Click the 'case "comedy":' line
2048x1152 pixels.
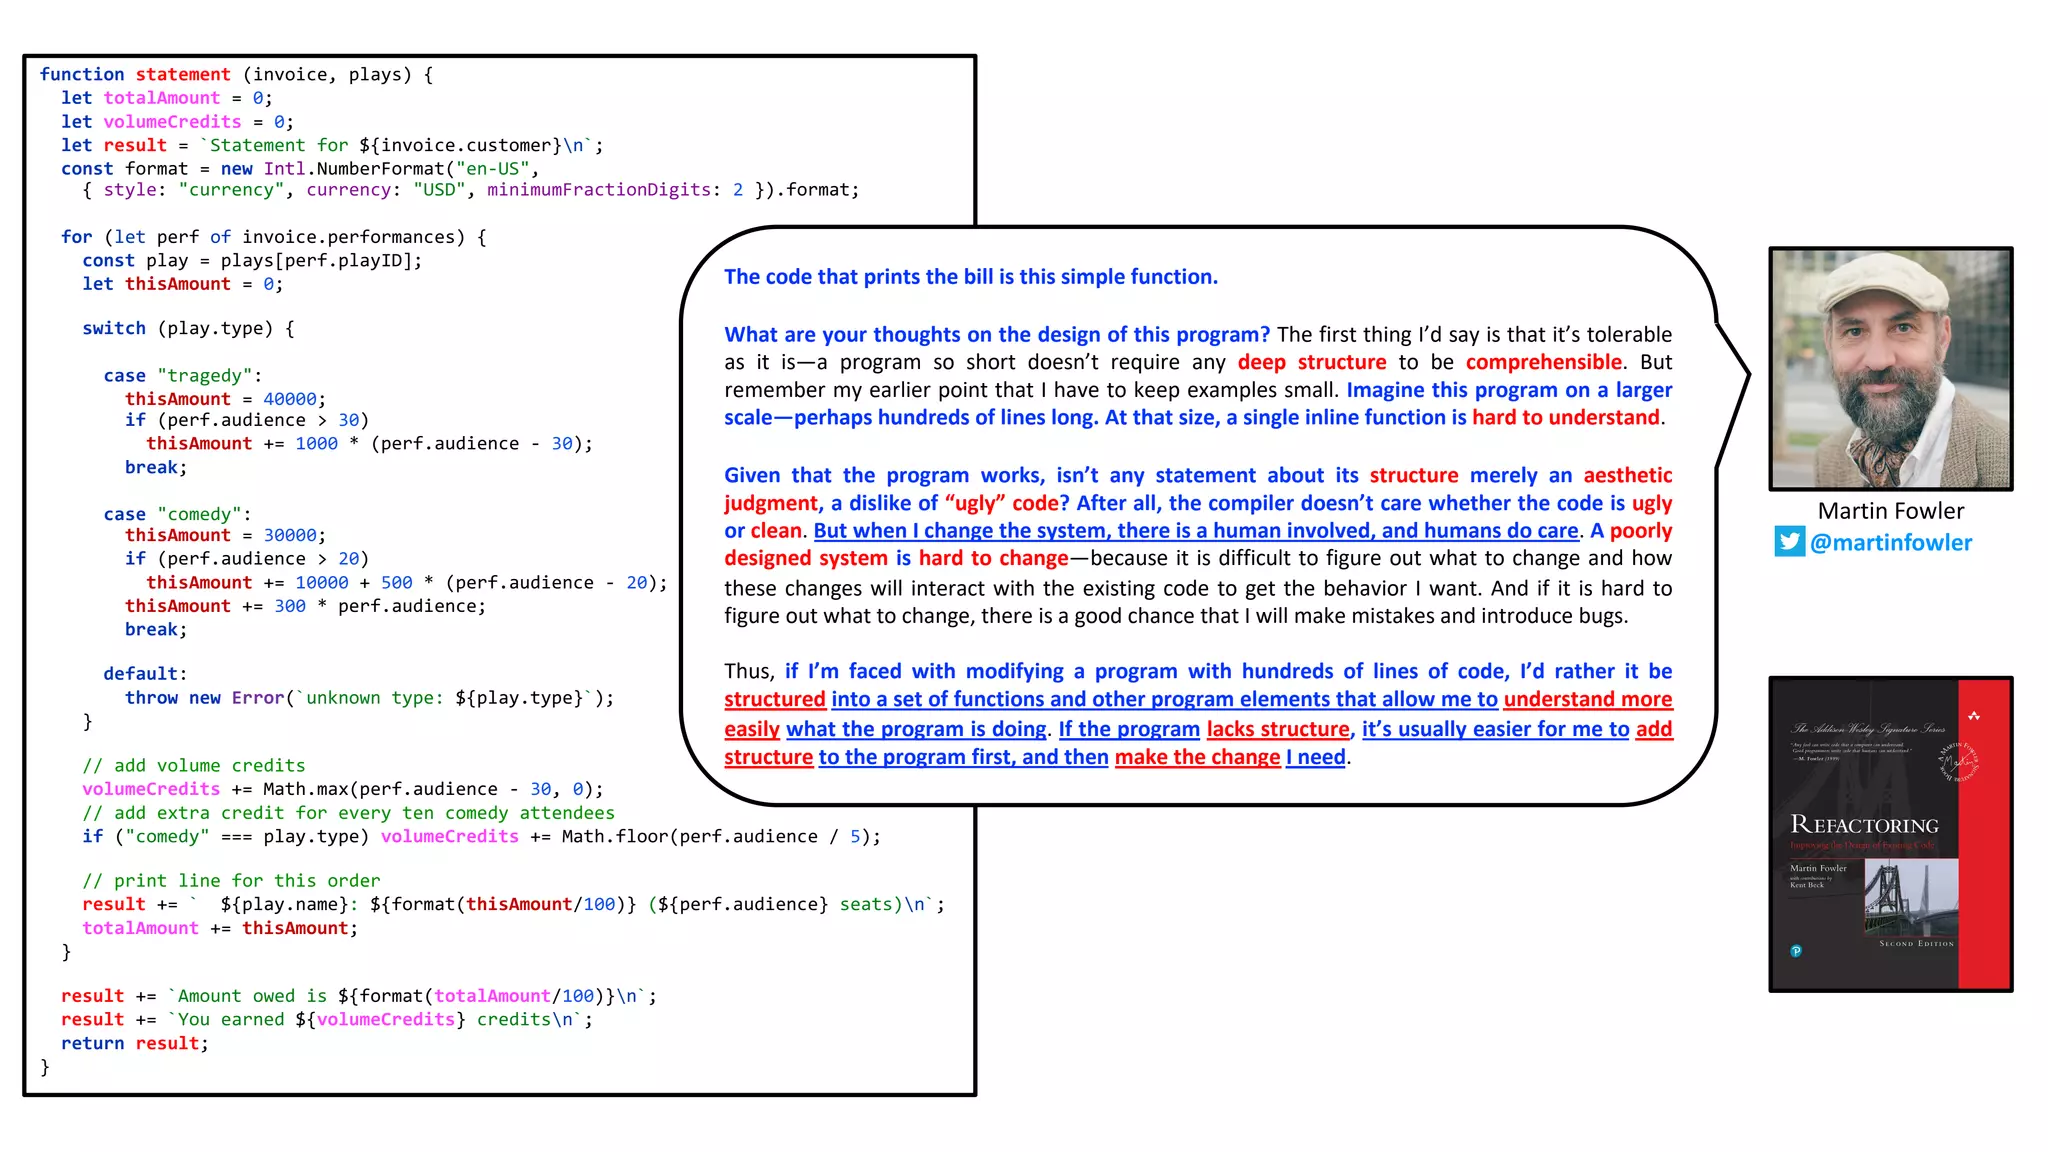pyautogui.click(x=177, y=514)
